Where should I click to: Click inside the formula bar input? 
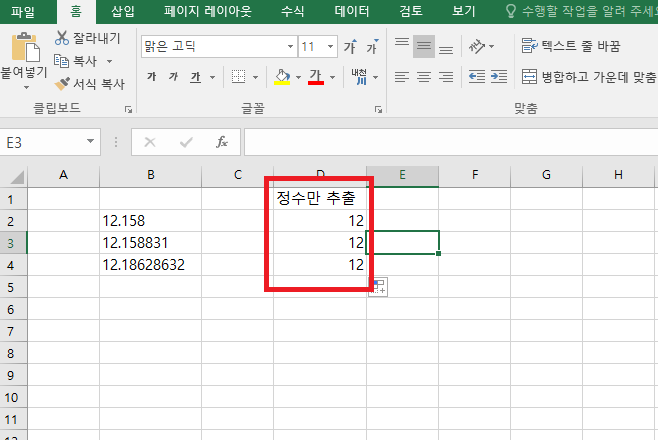click(x=451, y=143)
